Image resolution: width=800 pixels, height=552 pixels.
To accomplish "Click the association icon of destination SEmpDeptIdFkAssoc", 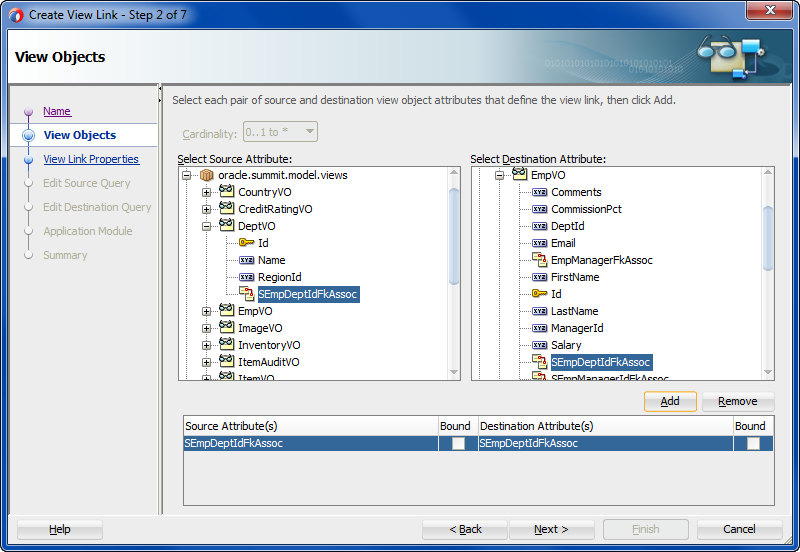I will point(539,362).
